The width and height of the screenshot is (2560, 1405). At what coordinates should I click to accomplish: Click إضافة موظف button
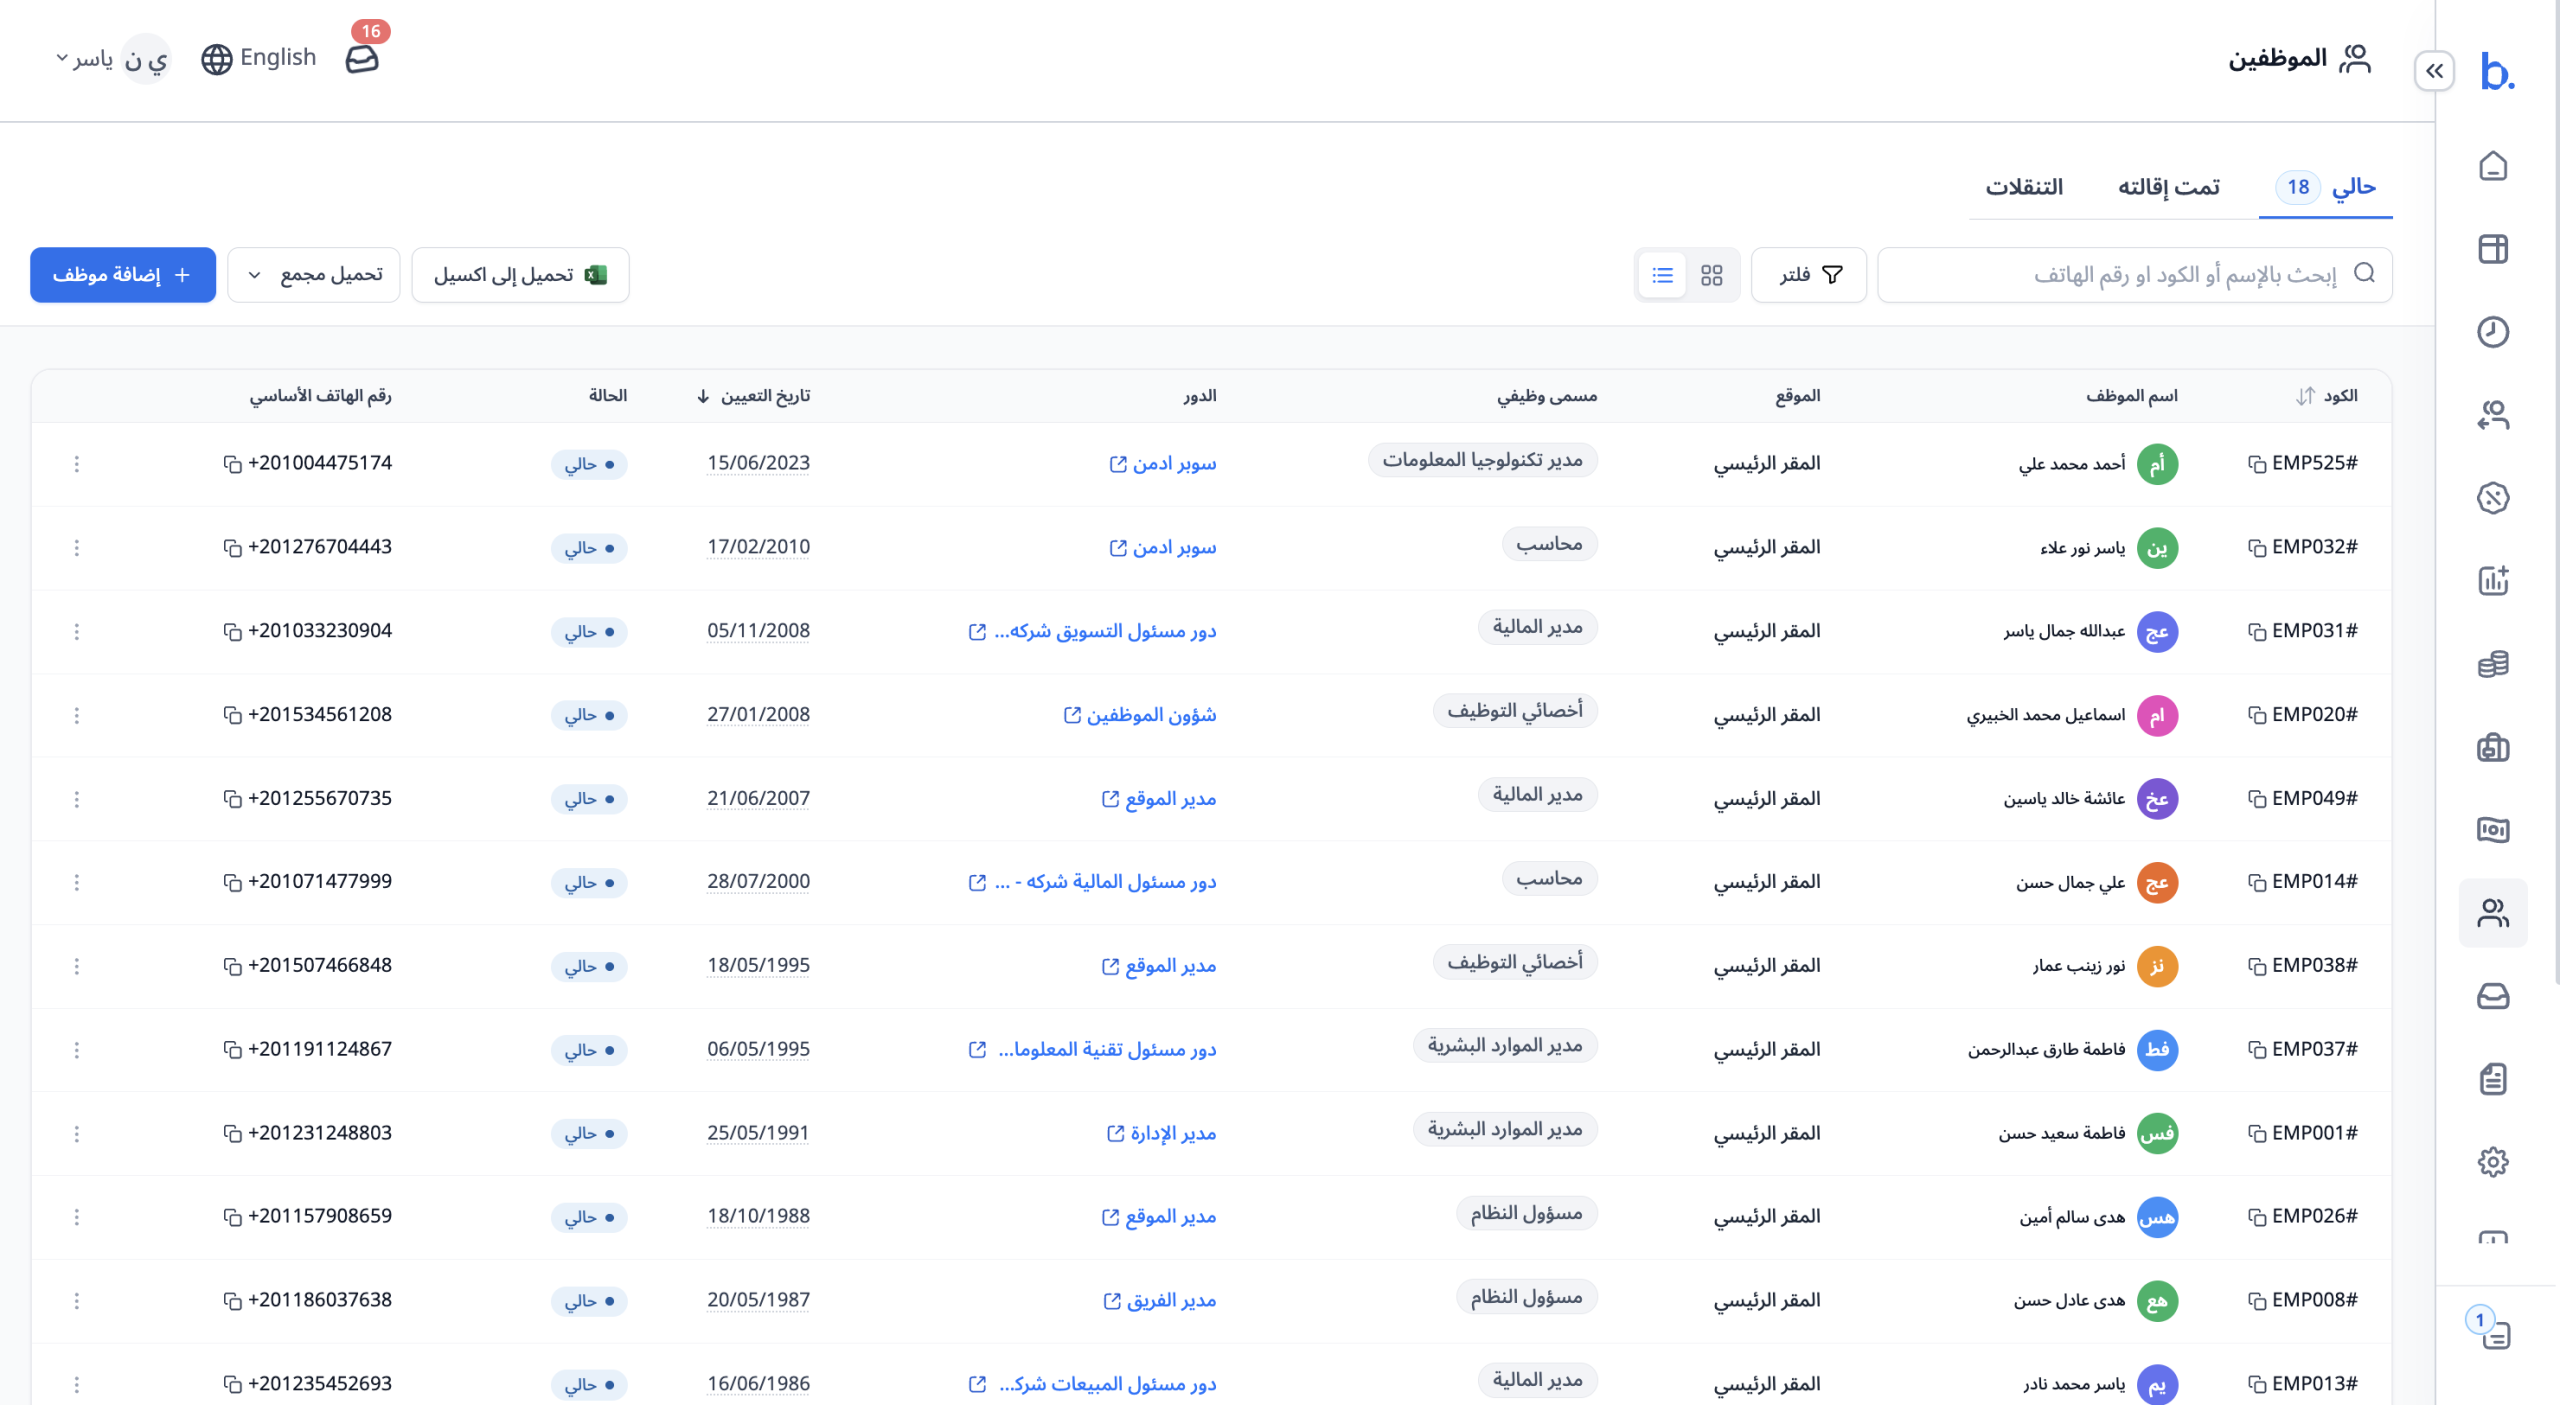(x=123, y=275)
